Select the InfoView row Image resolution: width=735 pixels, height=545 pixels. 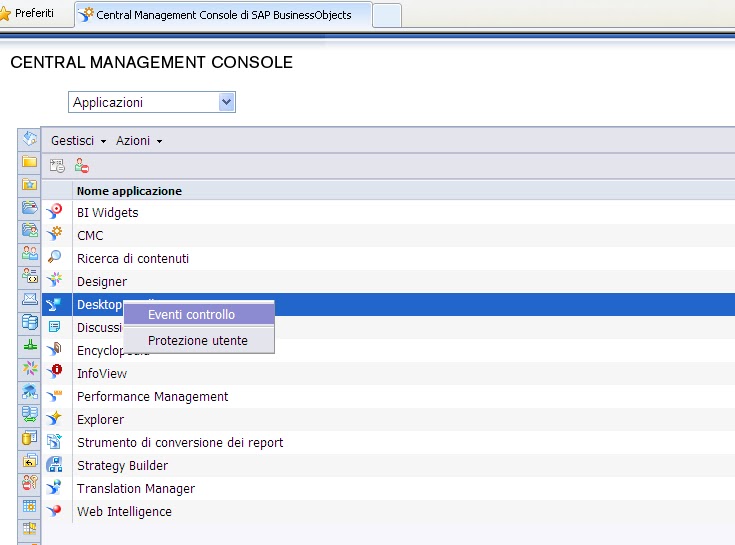pos(388,373)
